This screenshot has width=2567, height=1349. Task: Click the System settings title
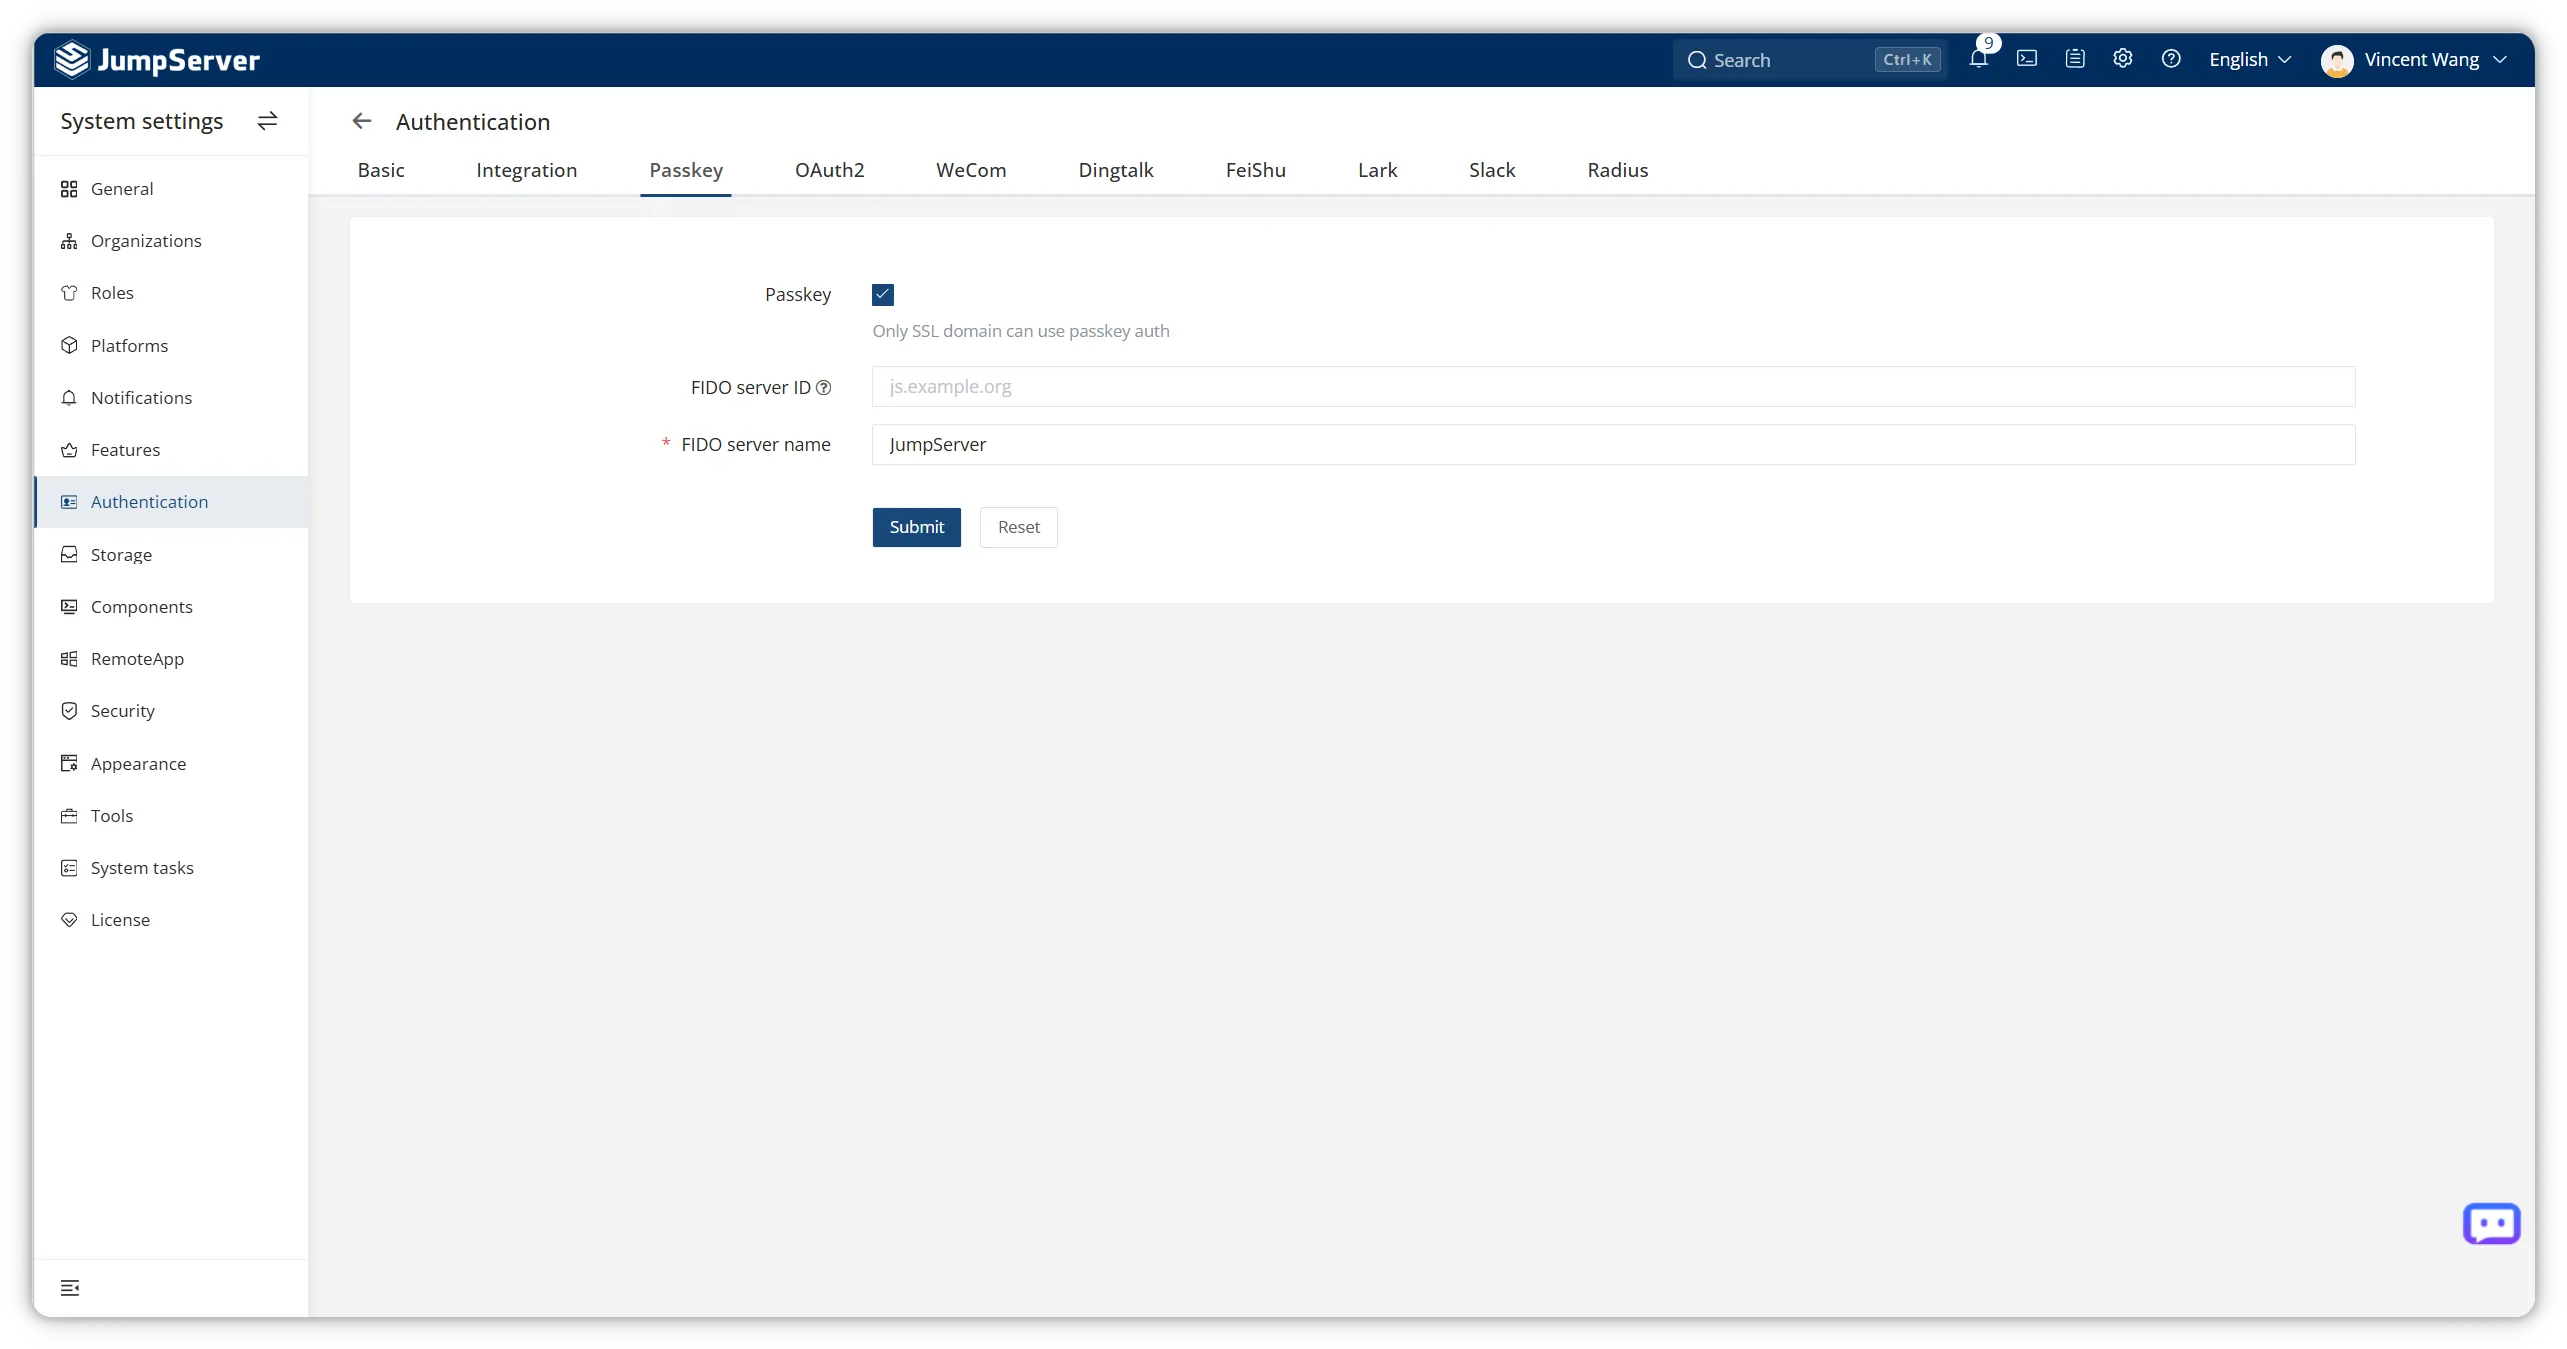142,121
